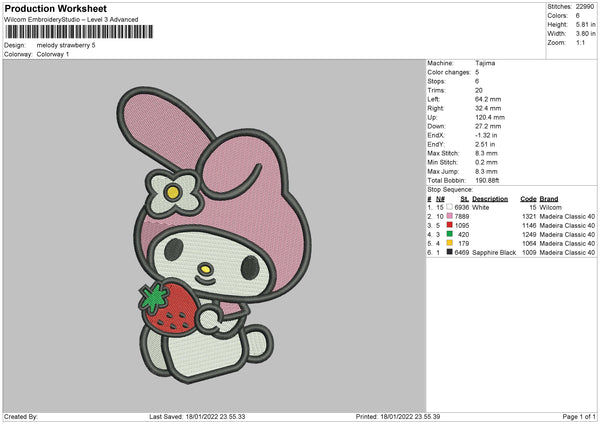600x424 pixels.
Task: Click the "Code" column header
Action: (x=528, y=199)
